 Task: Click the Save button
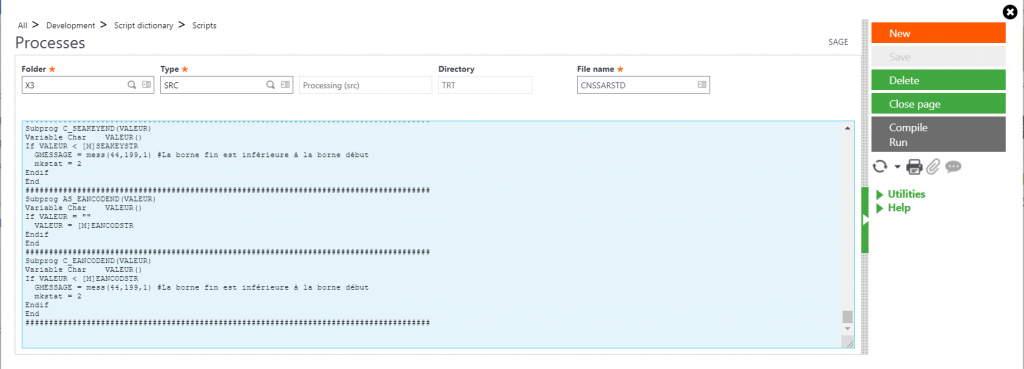[938, 57]
